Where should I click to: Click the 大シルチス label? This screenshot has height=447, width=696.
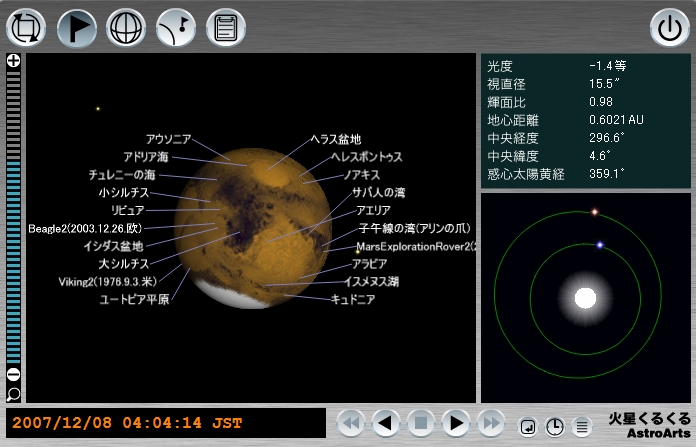tap(124, 264)
